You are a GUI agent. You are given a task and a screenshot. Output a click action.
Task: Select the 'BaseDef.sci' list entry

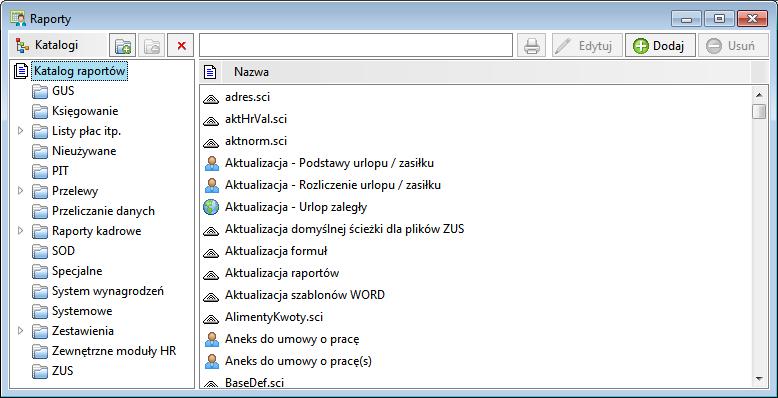(x=255, y=383)
